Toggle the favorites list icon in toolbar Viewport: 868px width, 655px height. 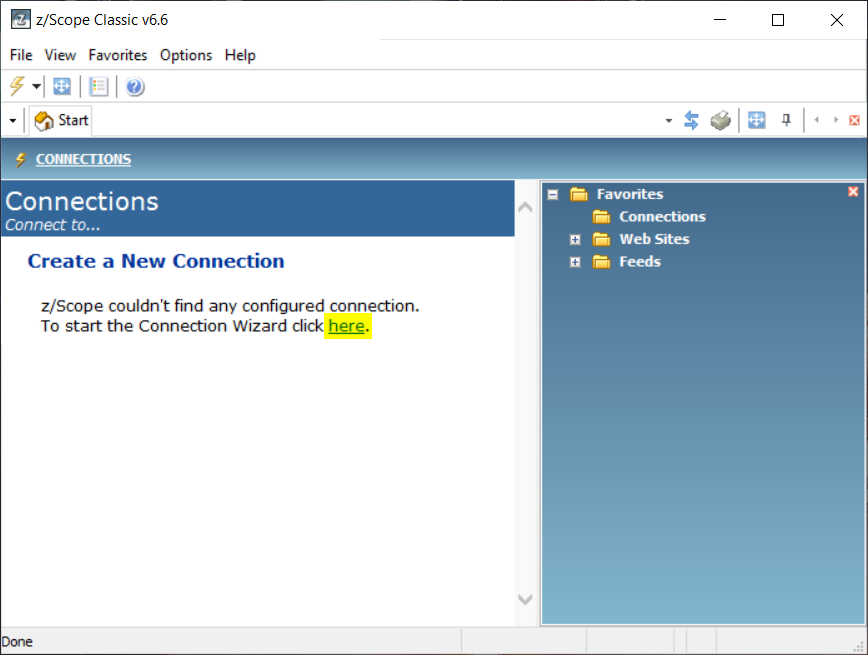(x=99, y=86)
